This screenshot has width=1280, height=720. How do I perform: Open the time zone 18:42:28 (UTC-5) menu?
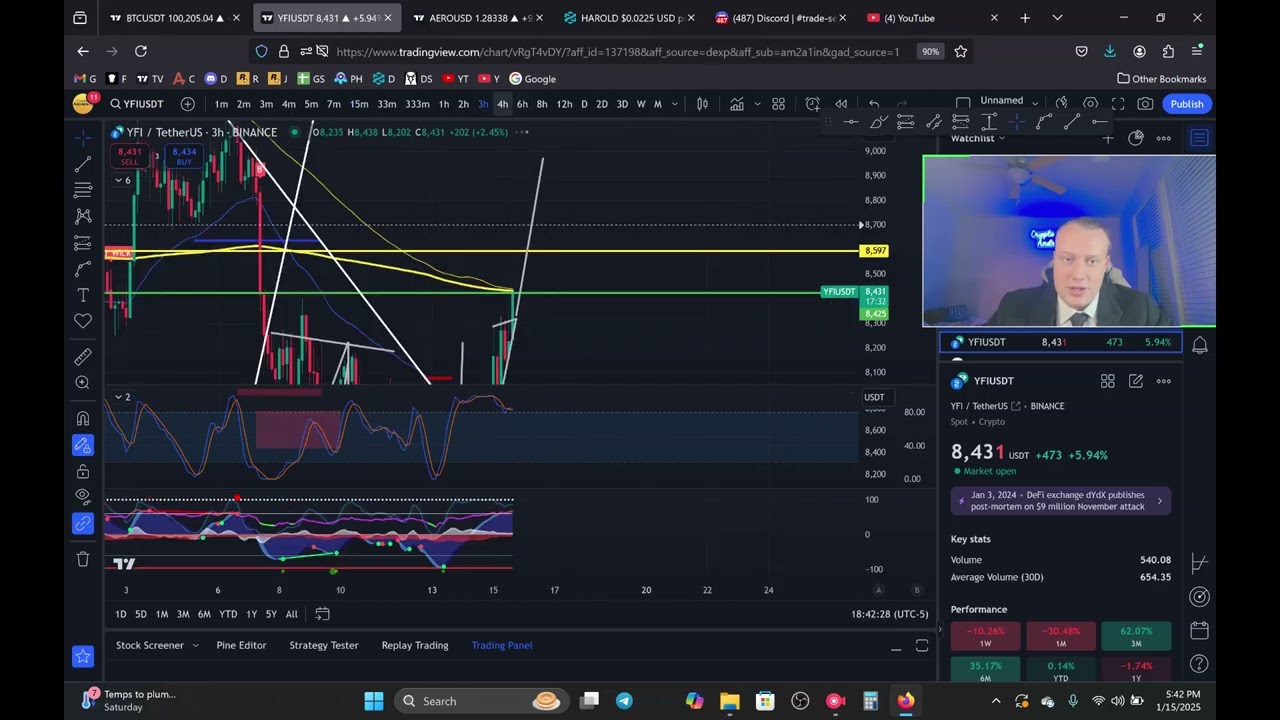890,614
